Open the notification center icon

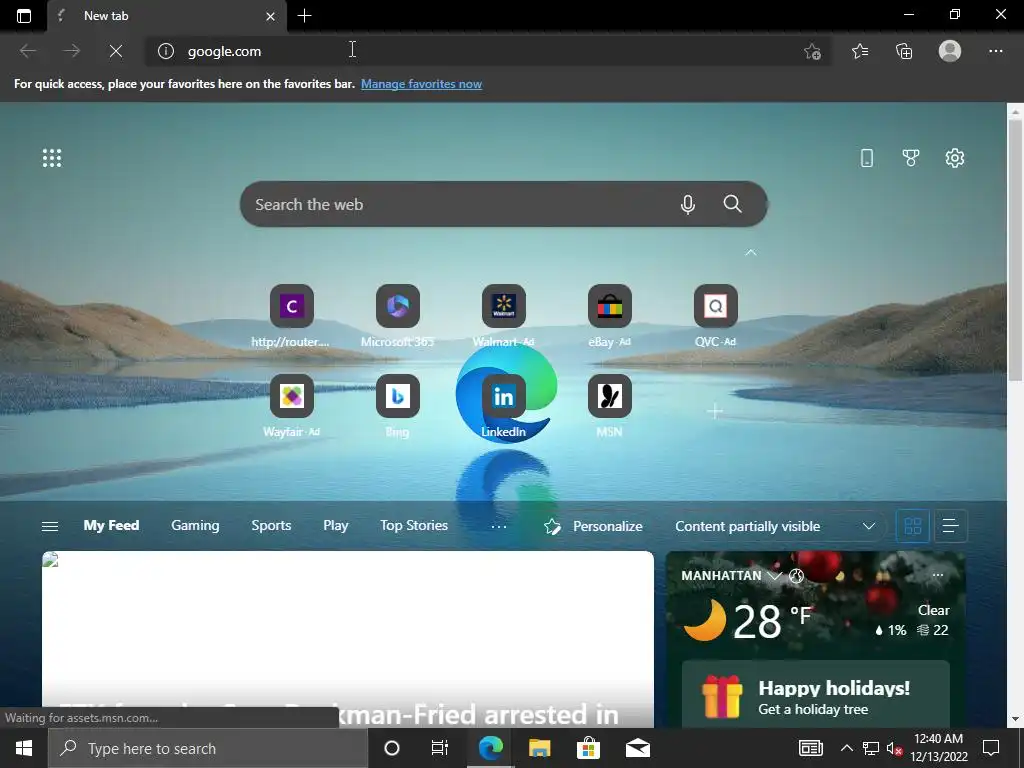[x=991, y=748]
